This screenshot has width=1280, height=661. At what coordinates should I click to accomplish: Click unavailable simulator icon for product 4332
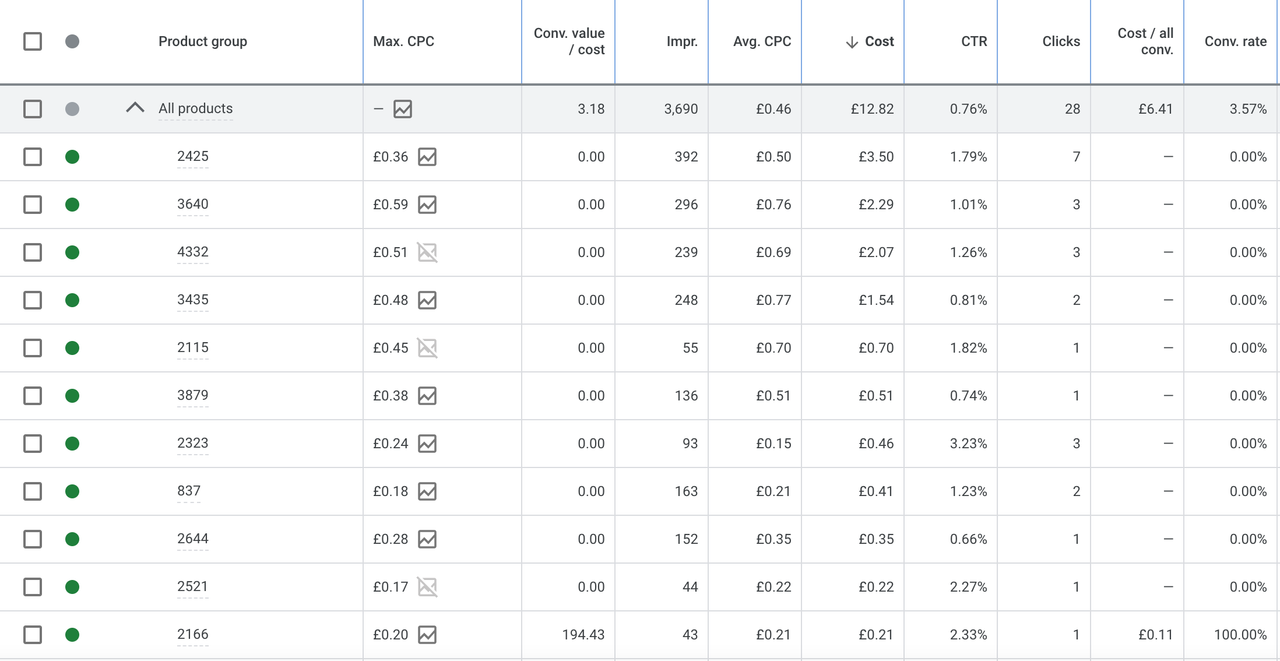pos(427,253)
